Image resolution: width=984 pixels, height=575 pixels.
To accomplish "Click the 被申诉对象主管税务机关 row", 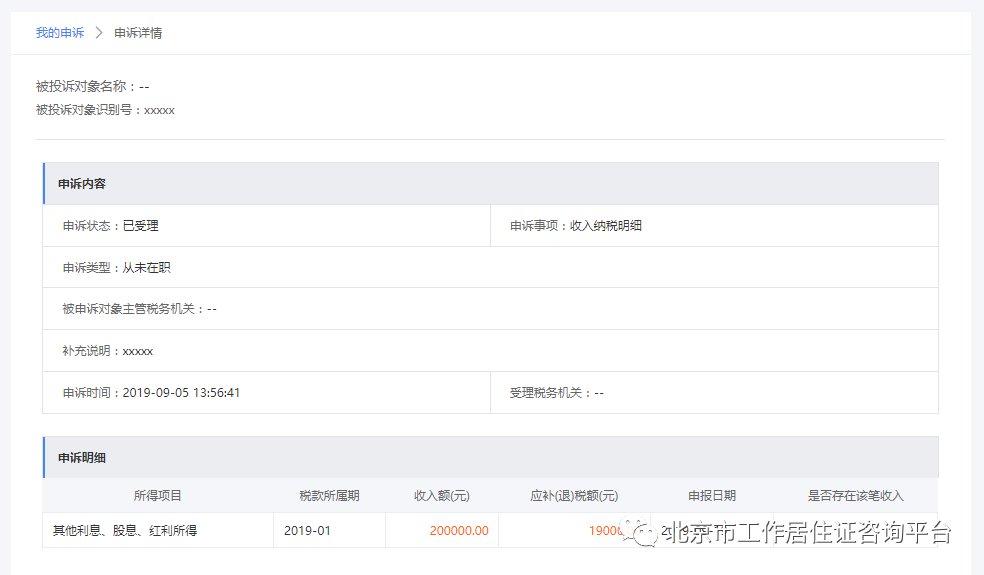I will click(x=491, y=309).
